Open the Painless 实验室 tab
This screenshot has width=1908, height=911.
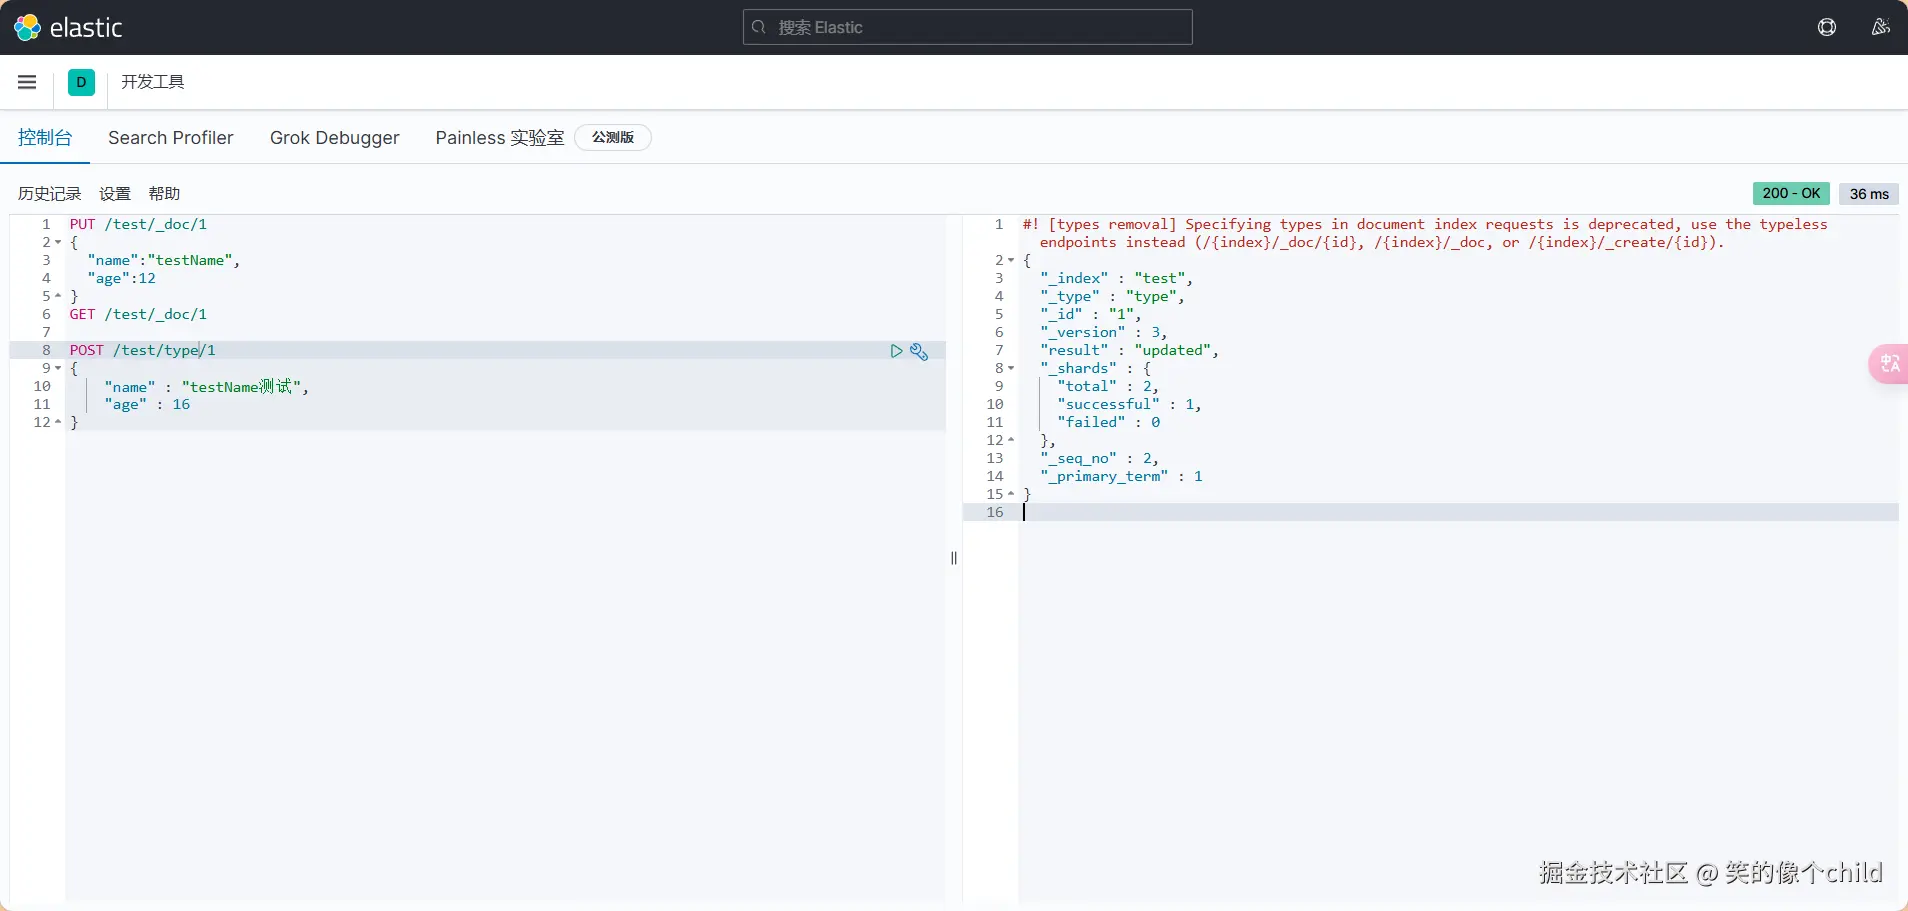point(500,138)
